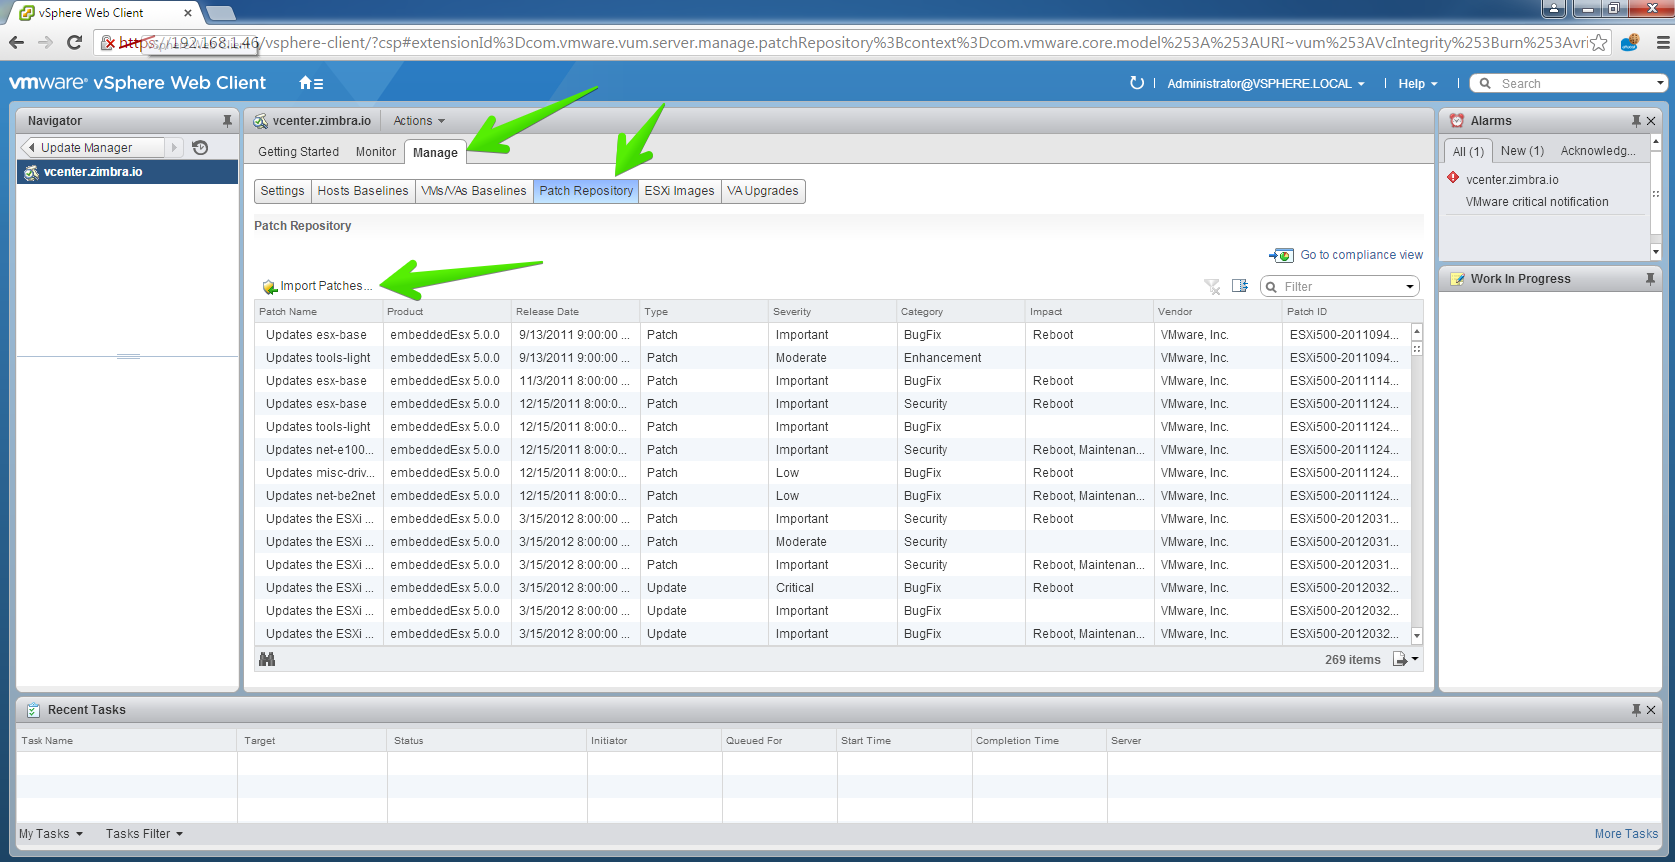This screenshot has height=862, width=1675.
Task: Click the export list icon
Action: (1400, 659)
